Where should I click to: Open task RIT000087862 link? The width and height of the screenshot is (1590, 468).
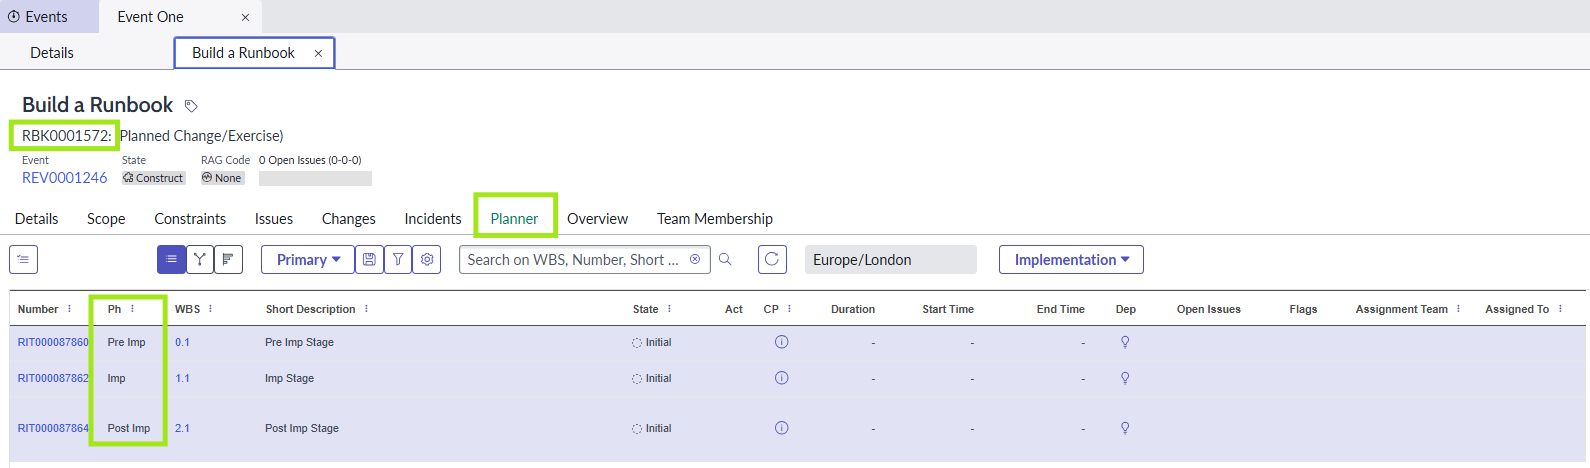click(53, 378)
